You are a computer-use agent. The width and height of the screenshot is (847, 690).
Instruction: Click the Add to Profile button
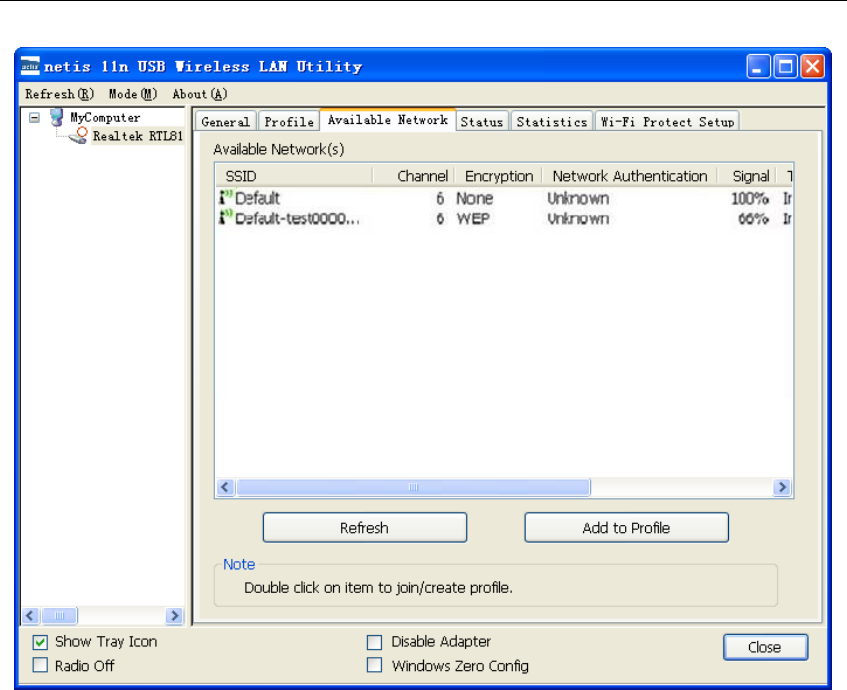tap(626, 527)
